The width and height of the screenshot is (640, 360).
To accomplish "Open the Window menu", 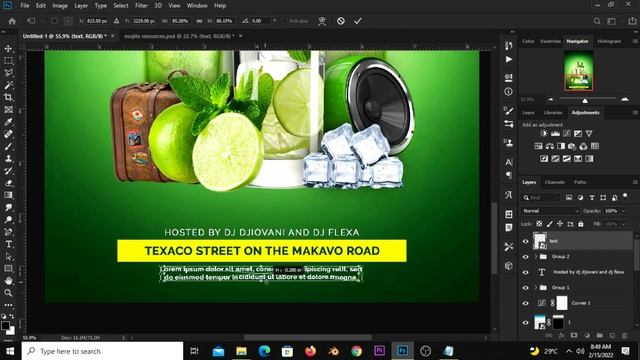I will point(197,6).
